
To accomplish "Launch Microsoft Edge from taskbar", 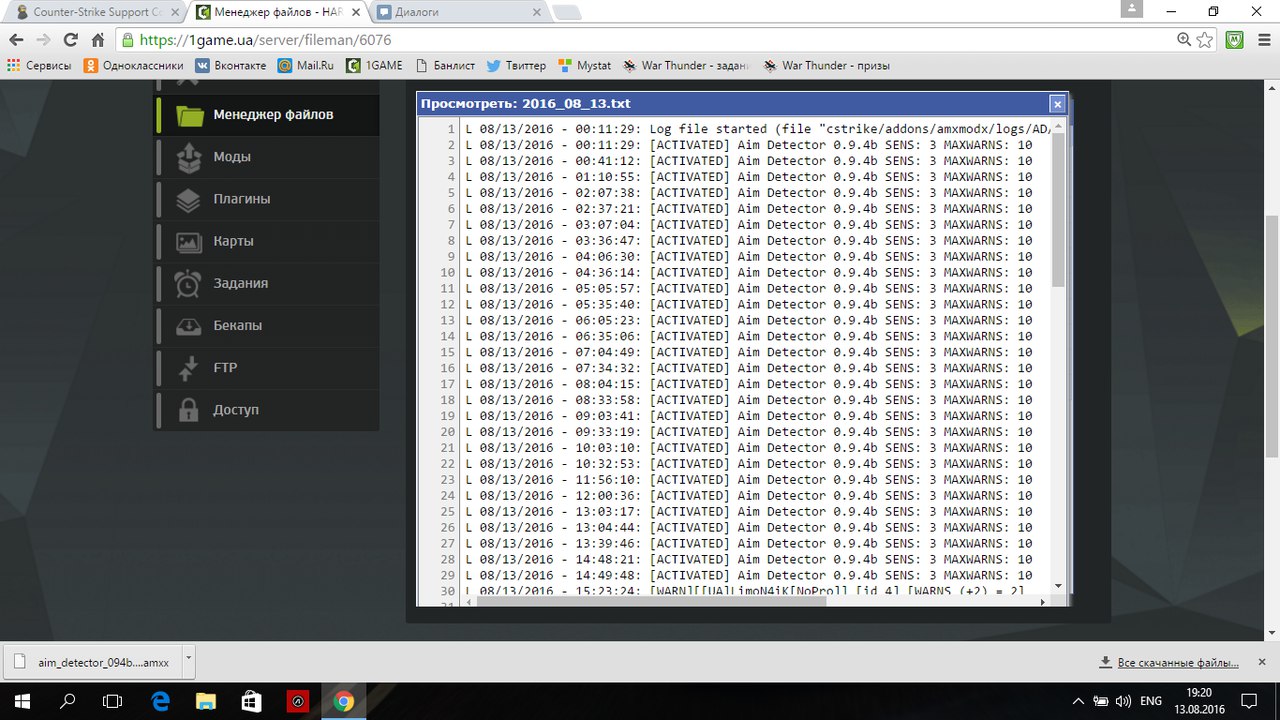I will [160, 701].
